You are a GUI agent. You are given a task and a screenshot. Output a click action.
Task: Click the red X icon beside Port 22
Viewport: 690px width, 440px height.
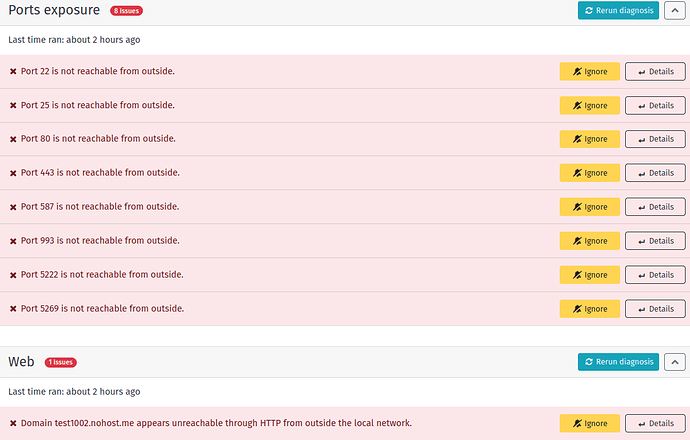click(13, 71)
